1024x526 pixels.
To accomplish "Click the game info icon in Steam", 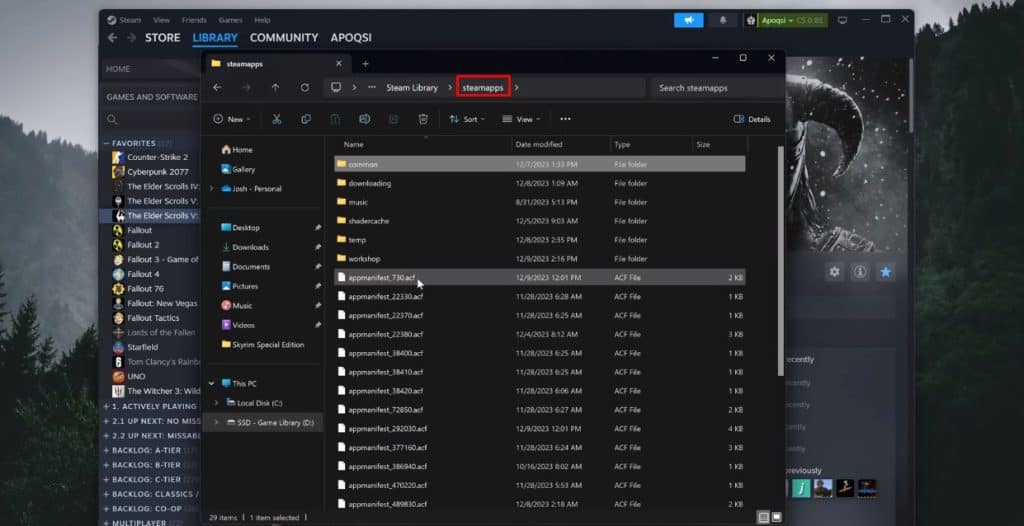I will (x=860, y=272).
